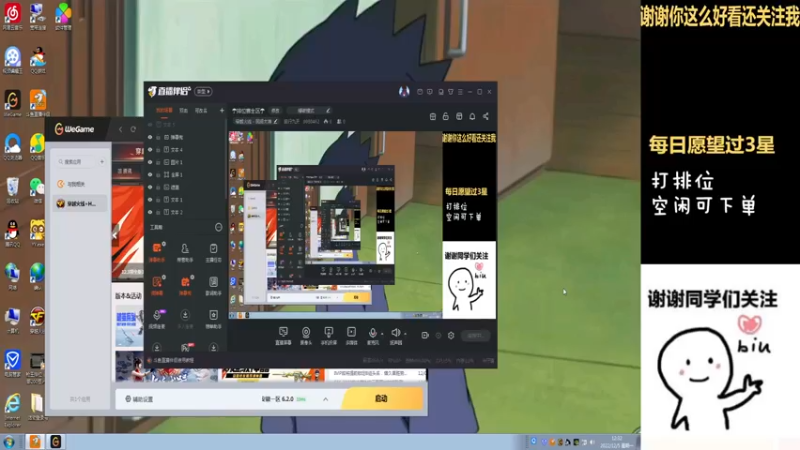
Task: Select the 全屏 1 source row
Action: pyautogui.click(x=185, y=174)
